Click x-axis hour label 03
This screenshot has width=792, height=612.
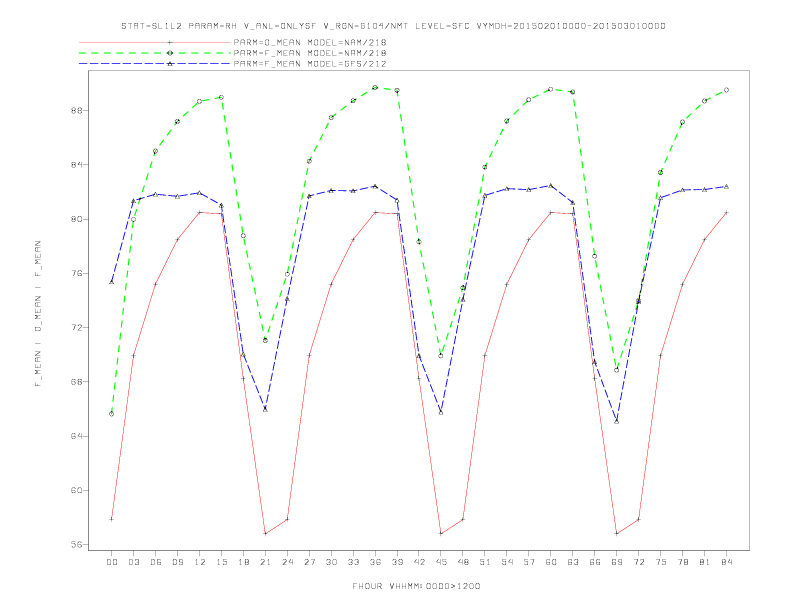point(133,562)
